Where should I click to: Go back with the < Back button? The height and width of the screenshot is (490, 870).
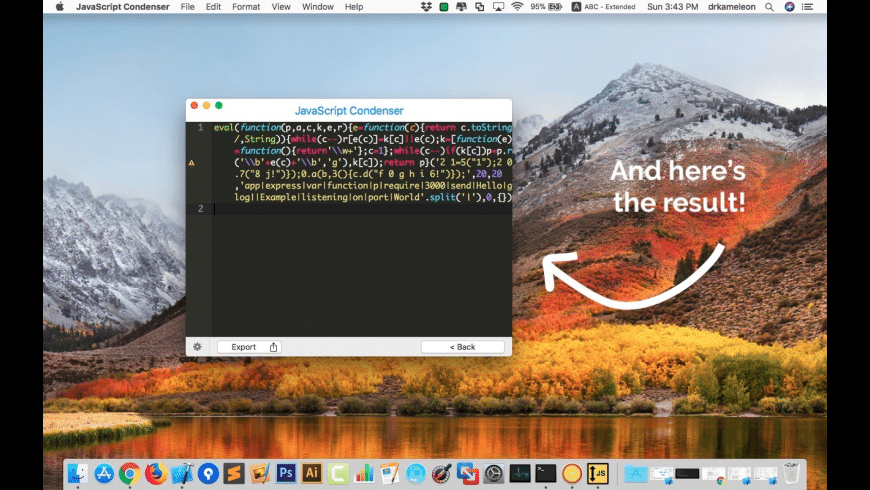click(x=463, y=347)
